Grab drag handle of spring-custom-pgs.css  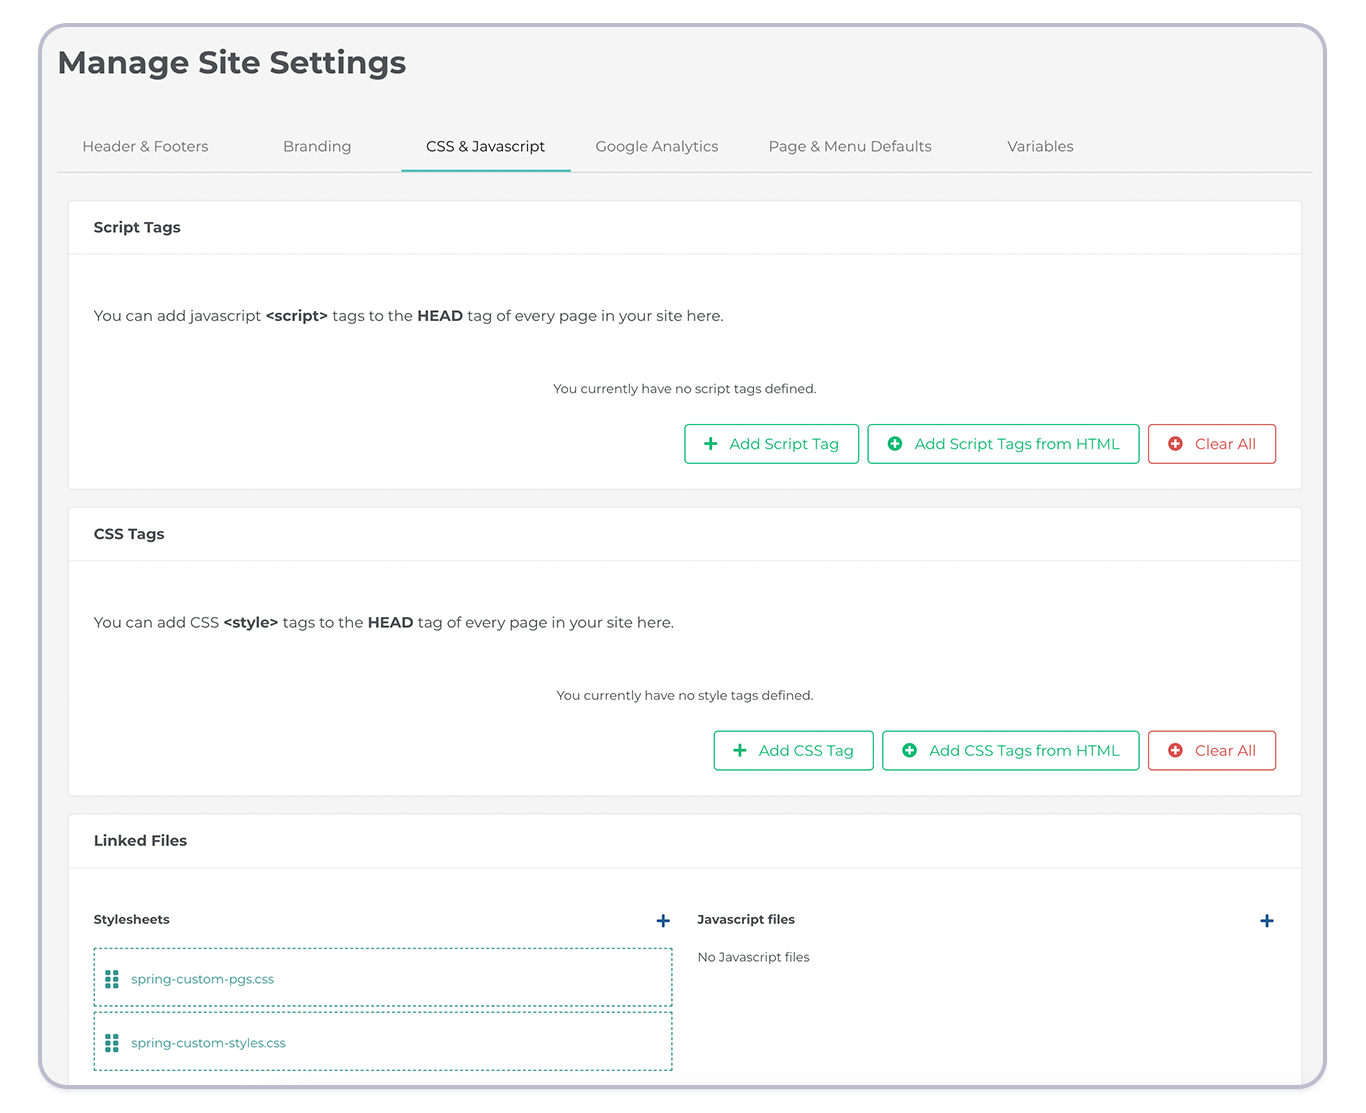click(x=112, y=979)
